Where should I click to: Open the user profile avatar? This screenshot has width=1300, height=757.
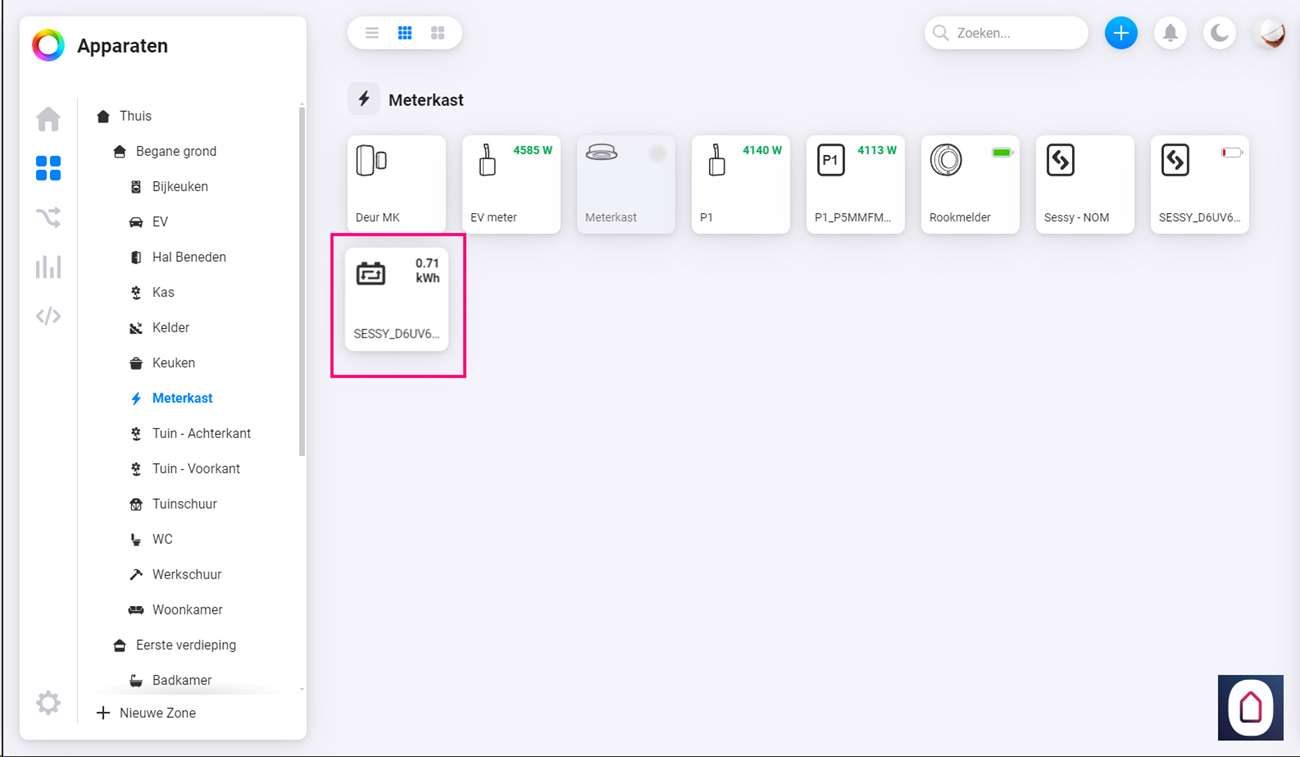pos(1270,33)
